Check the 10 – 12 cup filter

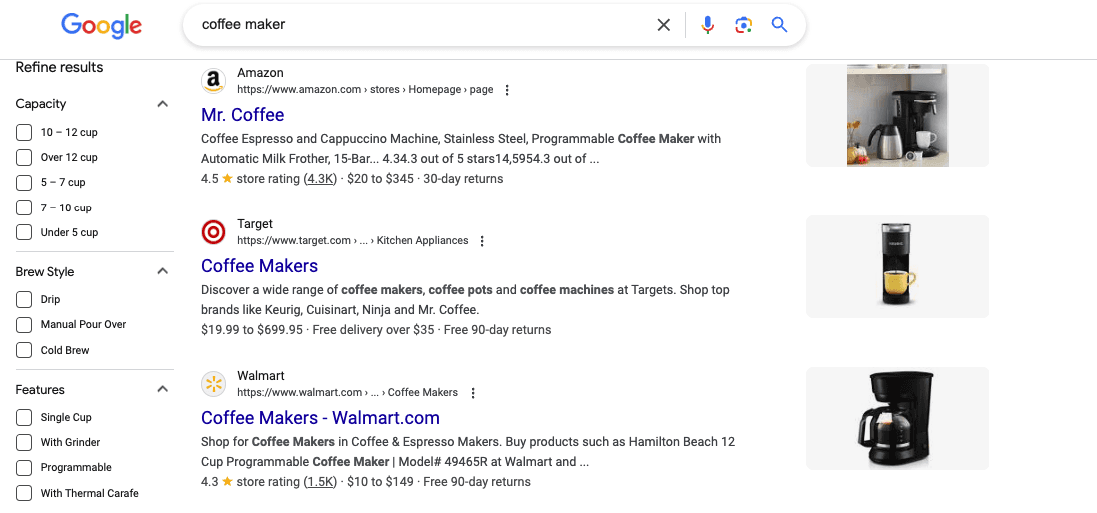24,132
